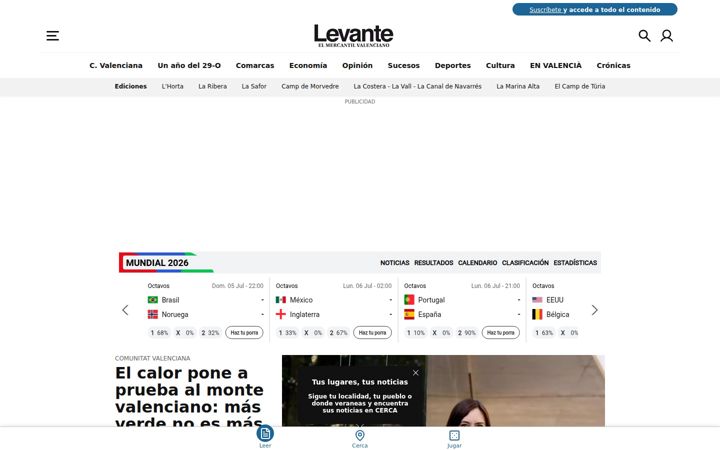Image resolution: width=720 pixels, height=450 pixels.
Task: Click 'Haz tu porra' for México-Inglaterra
Action: (x=372, y=332)
